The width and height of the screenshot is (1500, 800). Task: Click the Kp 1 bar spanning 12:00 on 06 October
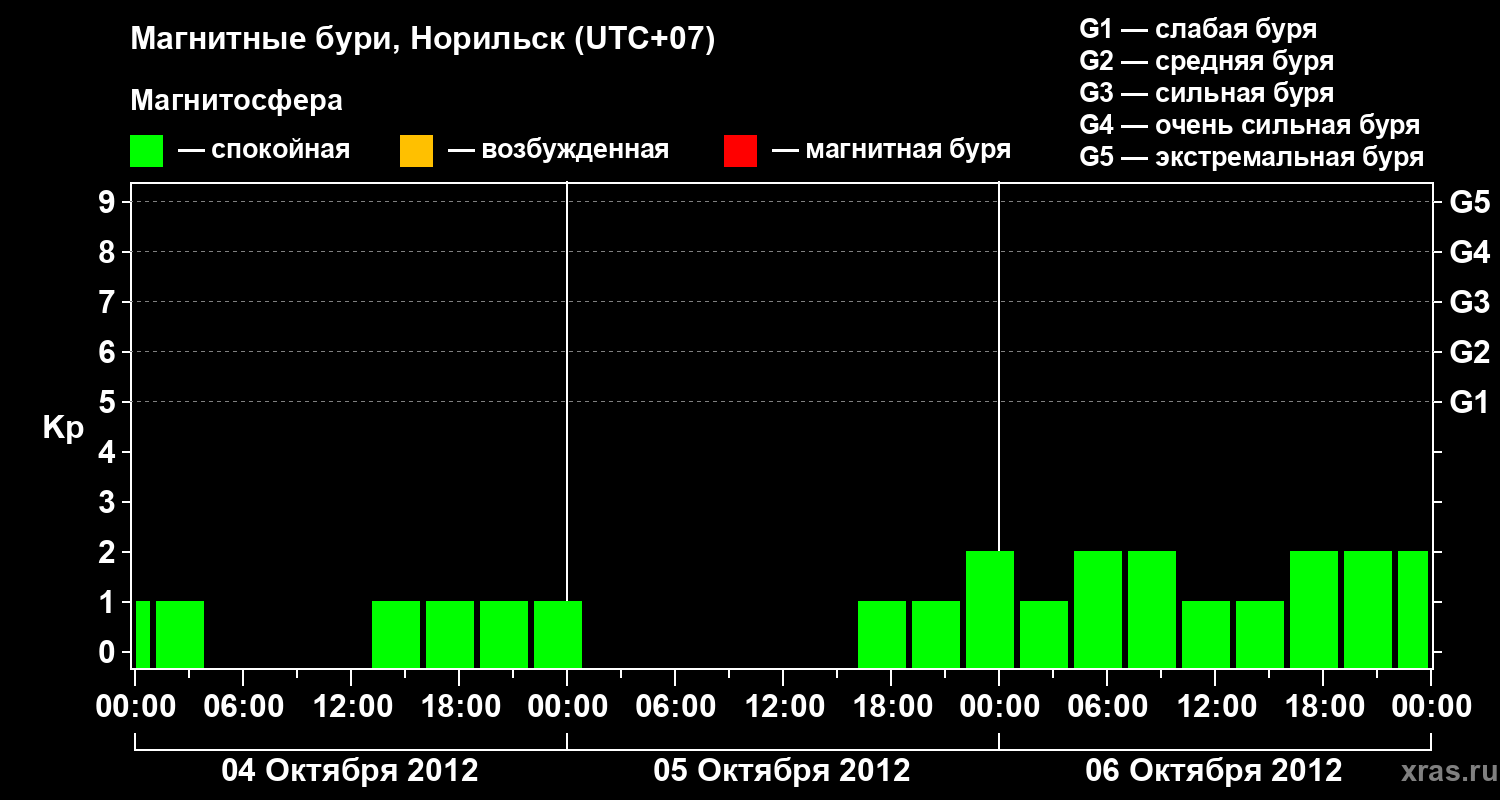pyautogui.click(x=1206, y=634)
